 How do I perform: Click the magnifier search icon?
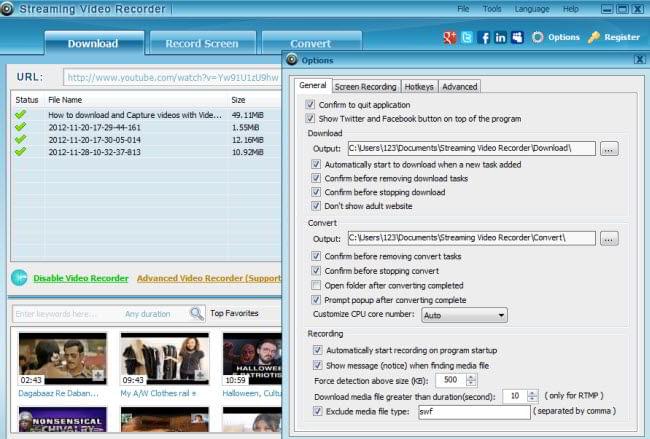(197, 314)
